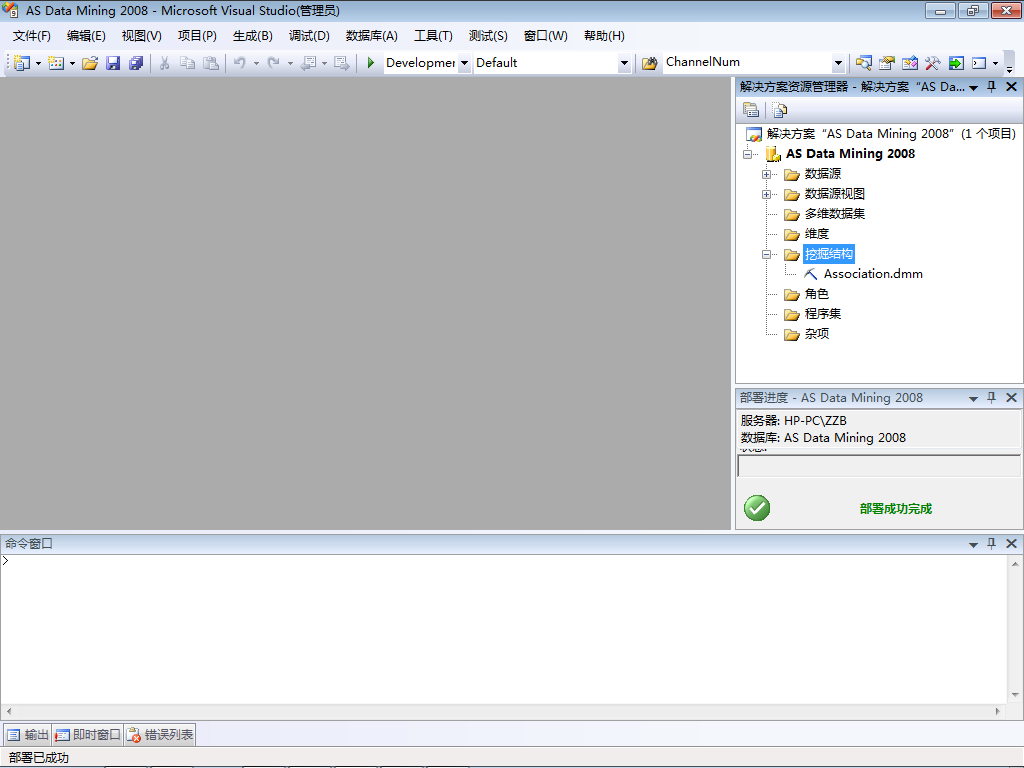Select the 角色 folder
Image resolution: width=1024 pixels, height=768 pixels.
(x=816, y=294)
